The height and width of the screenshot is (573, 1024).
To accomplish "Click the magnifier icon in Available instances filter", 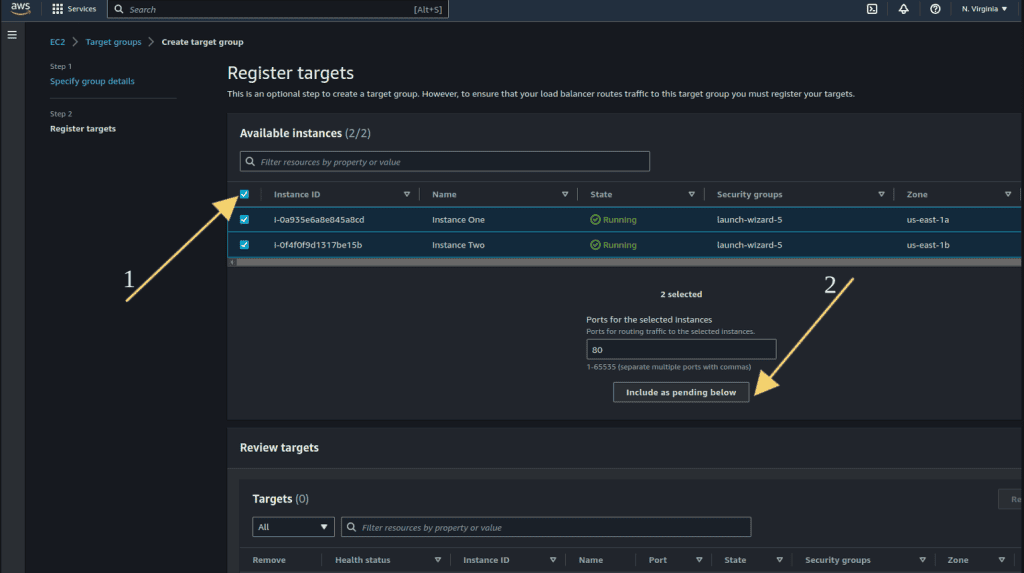I will coord(250,161).
